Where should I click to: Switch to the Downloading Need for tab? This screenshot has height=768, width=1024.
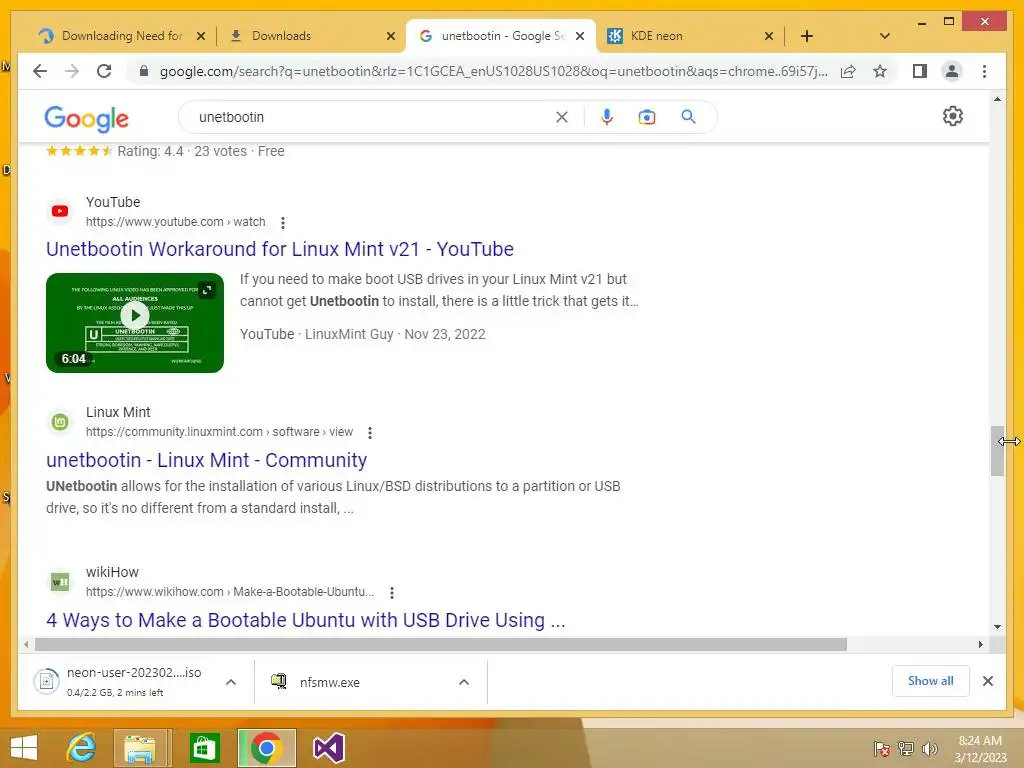click(x=122, y=36)
